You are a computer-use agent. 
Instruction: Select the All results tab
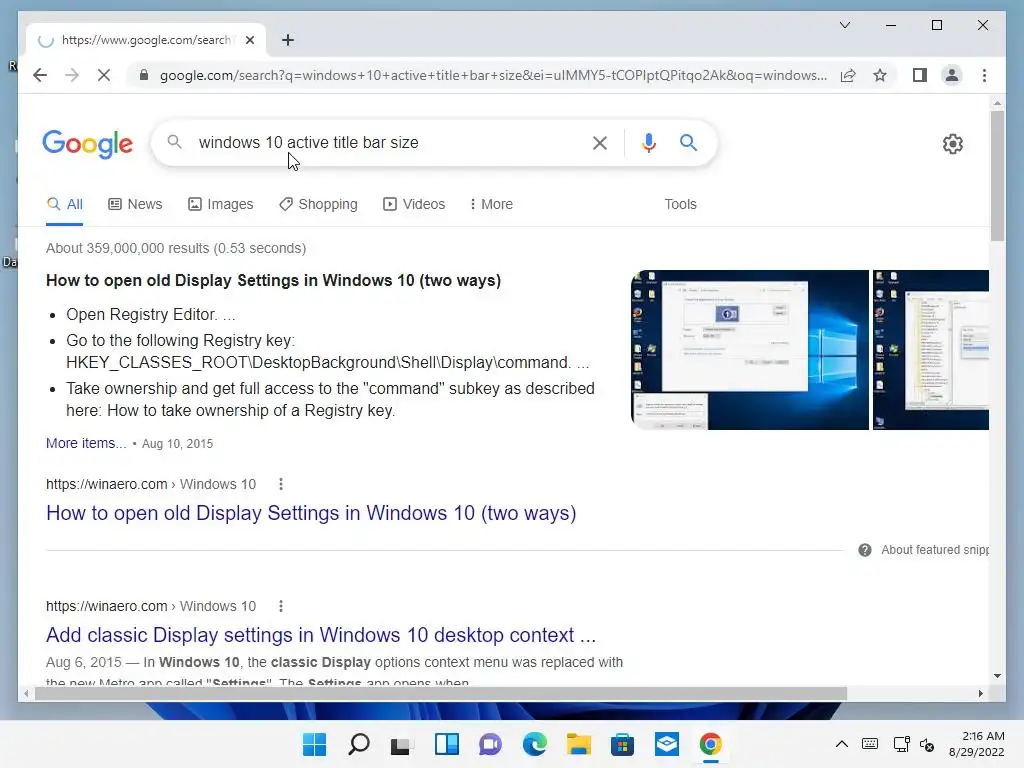tap(65, 204)
